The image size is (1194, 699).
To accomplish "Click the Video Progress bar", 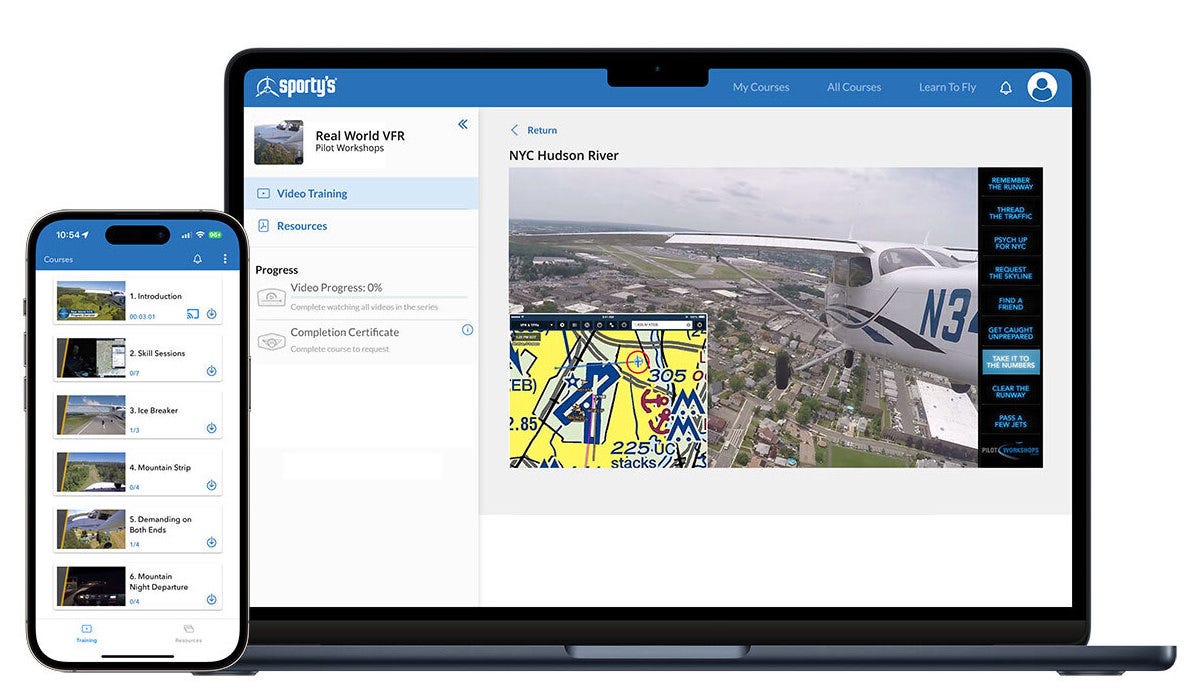I will click(378, 297).
